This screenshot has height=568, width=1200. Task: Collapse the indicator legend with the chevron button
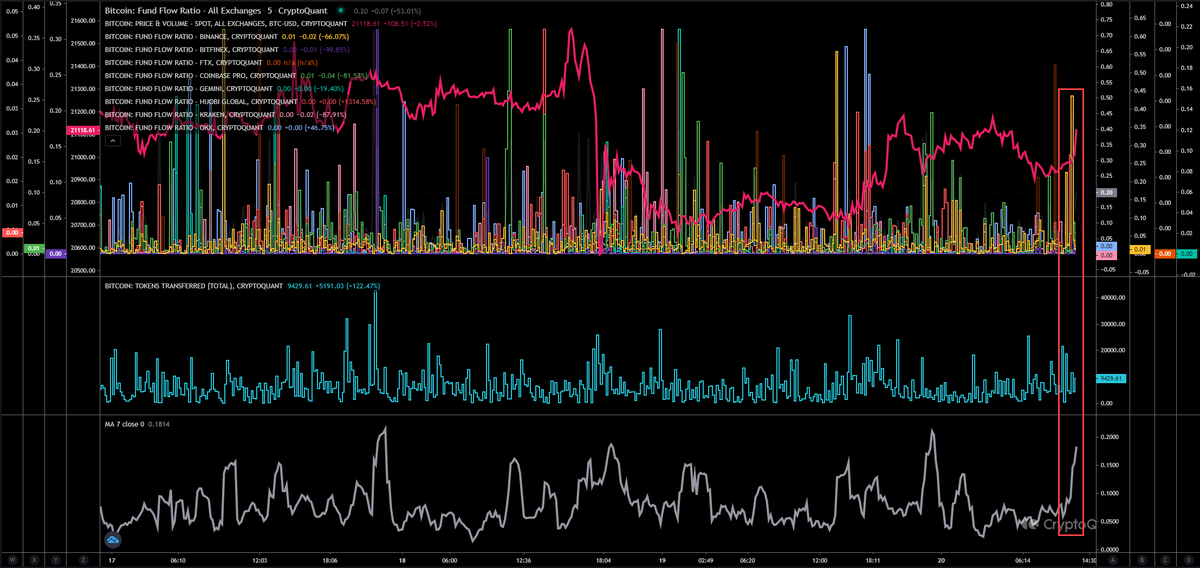click(113, 142)
